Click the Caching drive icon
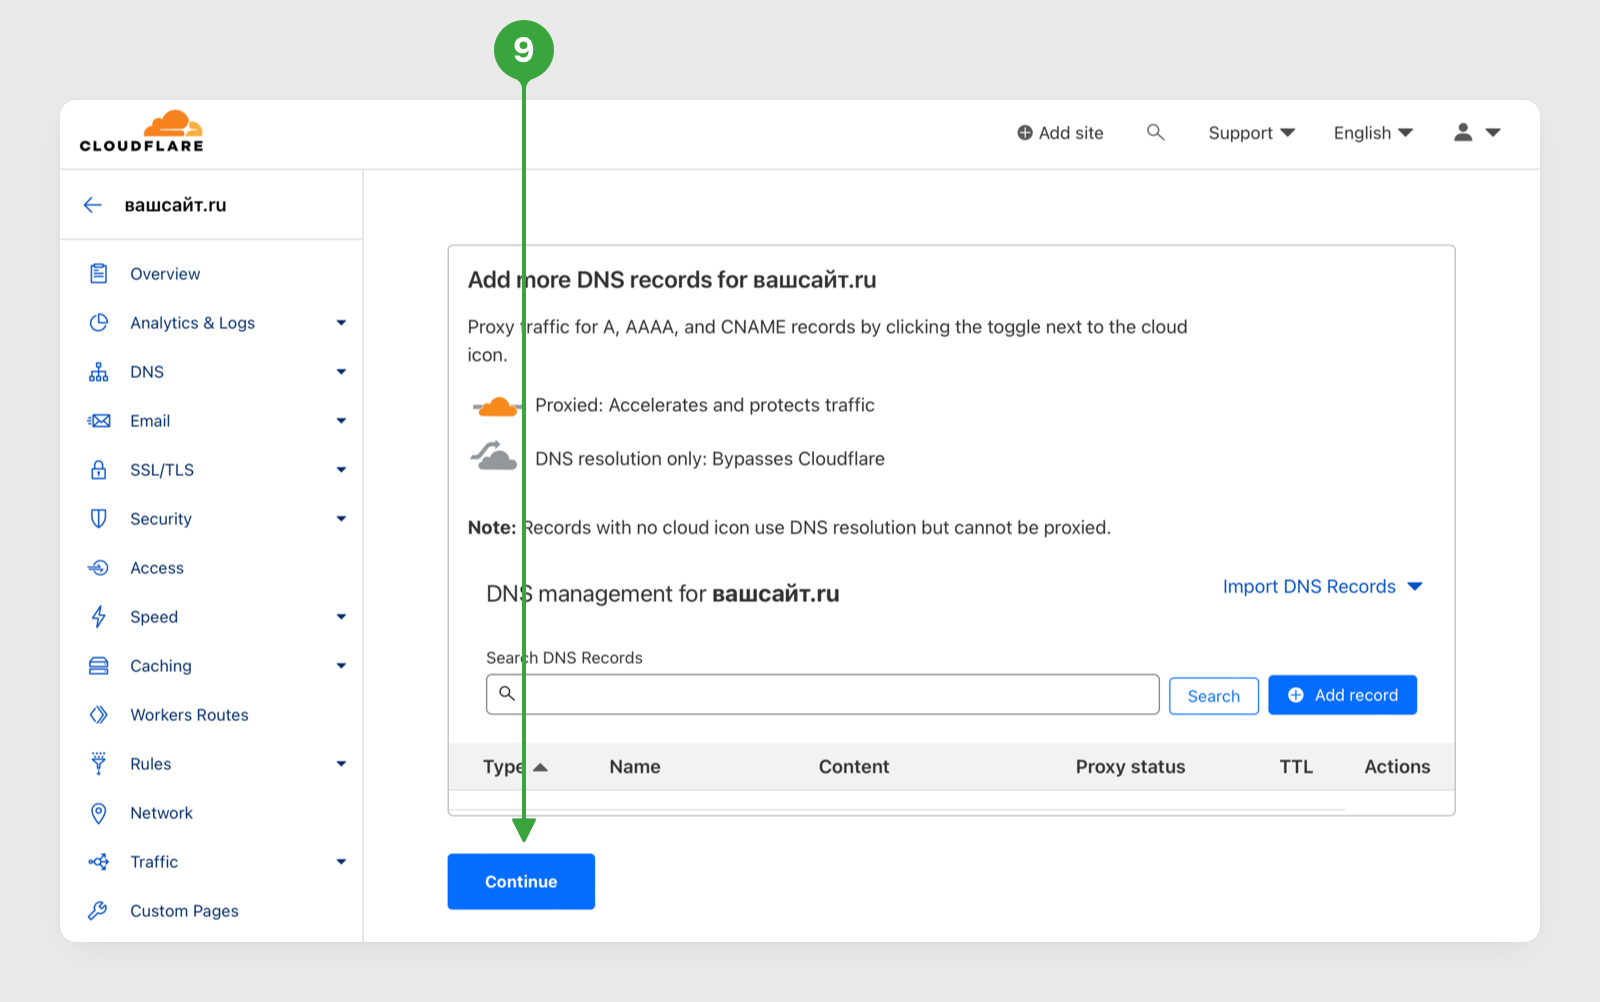The image size is (1600, 1002). point(98,665)
